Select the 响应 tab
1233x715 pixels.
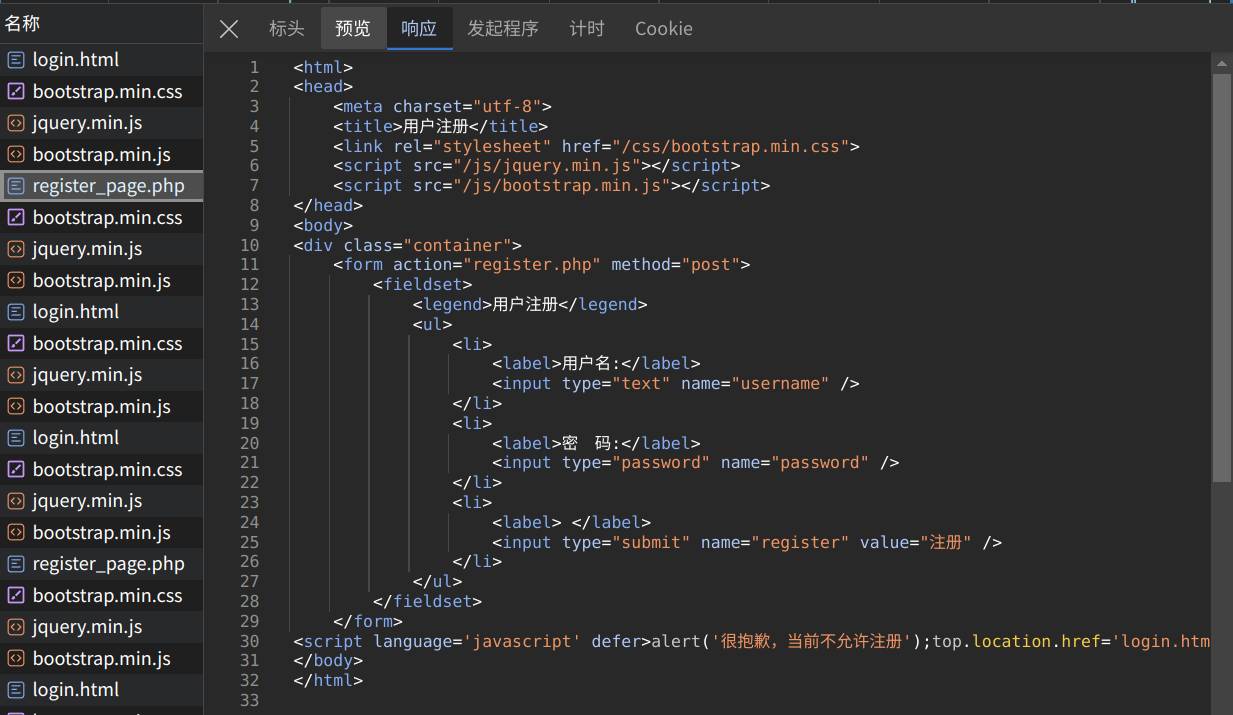pyautogui.click(x=419, y=29)
